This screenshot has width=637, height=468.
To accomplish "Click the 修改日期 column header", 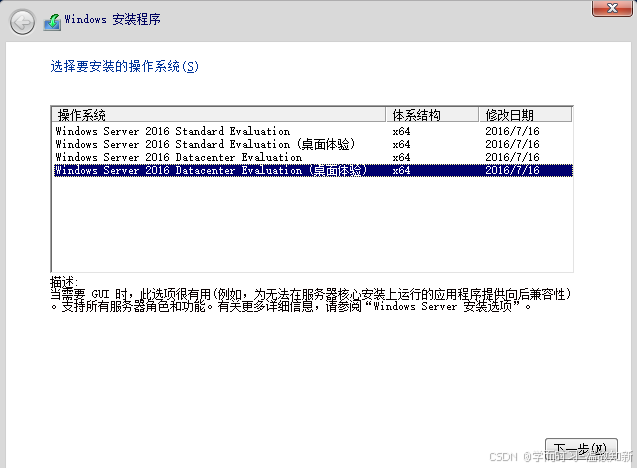I will click(x=525, y=115).
